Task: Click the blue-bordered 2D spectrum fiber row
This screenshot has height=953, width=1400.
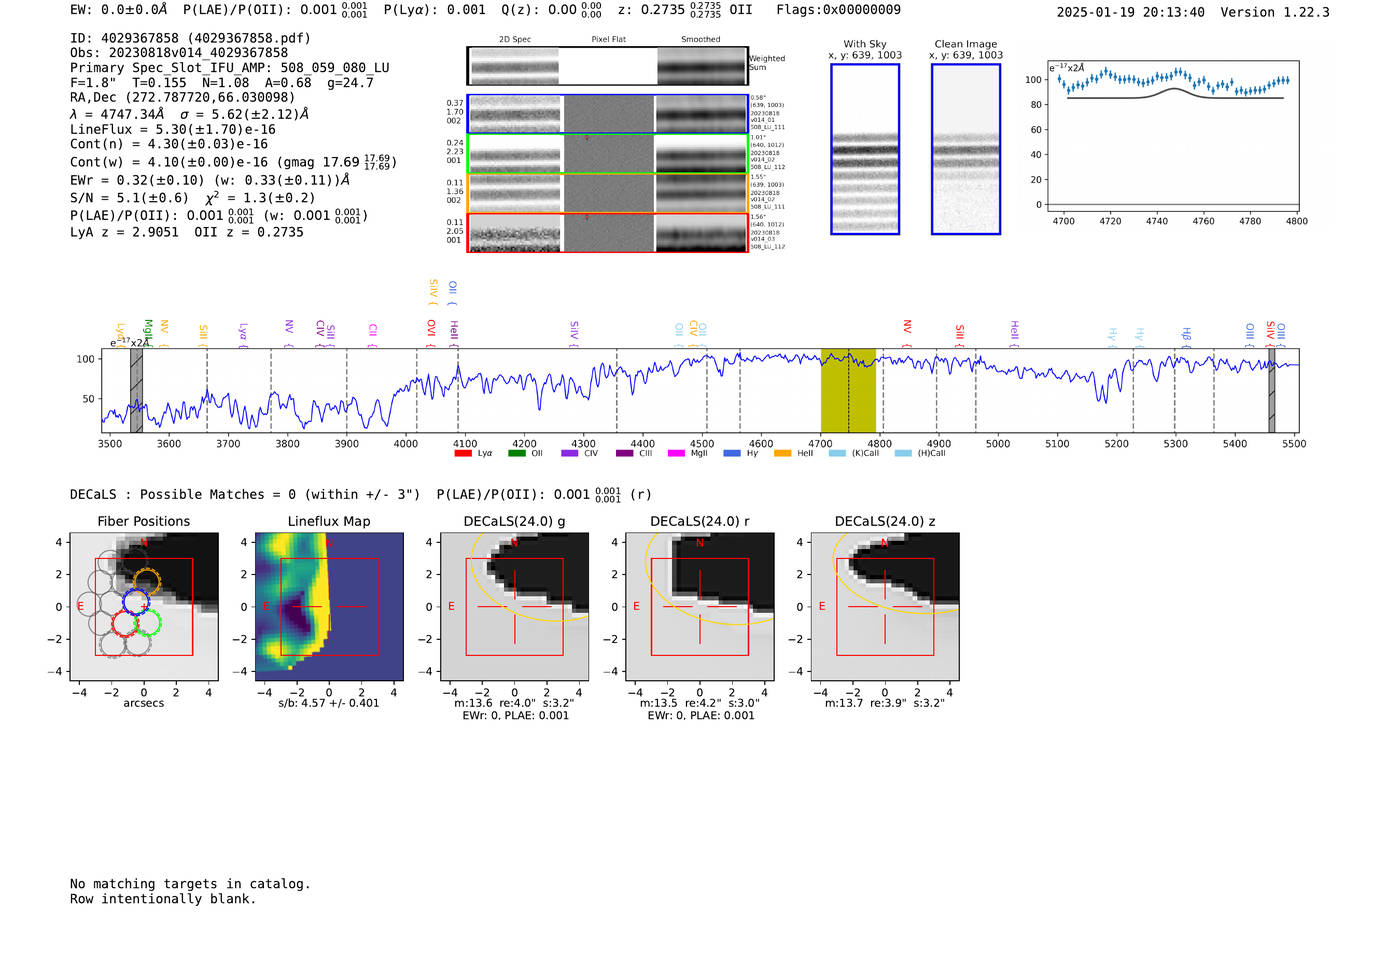Action: coord(608,114)
